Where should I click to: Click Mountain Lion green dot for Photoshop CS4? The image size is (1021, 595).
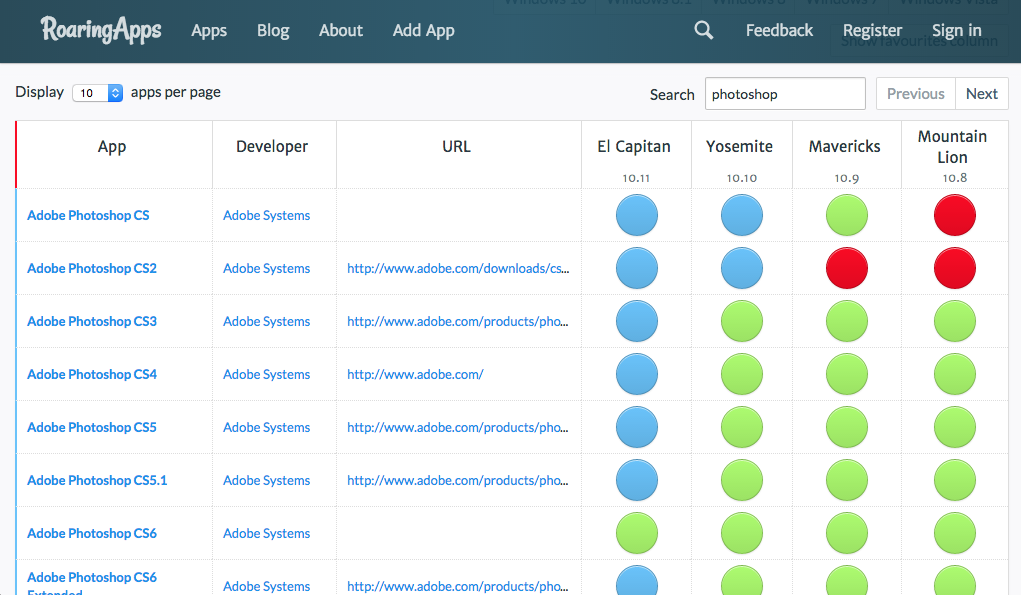[955, 374]
